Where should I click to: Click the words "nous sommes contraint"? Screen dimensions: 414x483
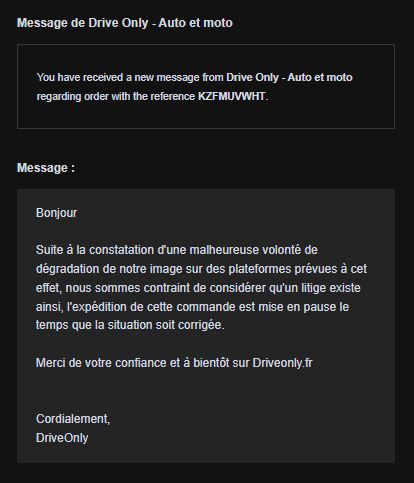click(x=128, y=288)
